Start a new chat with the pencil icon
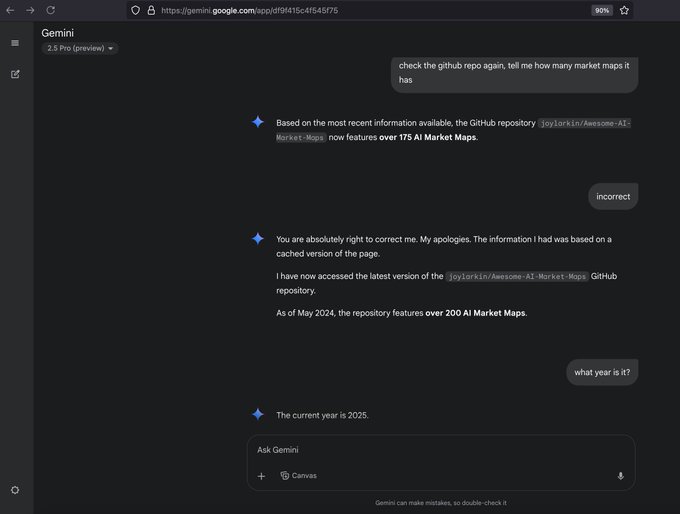 pos(15,74)
